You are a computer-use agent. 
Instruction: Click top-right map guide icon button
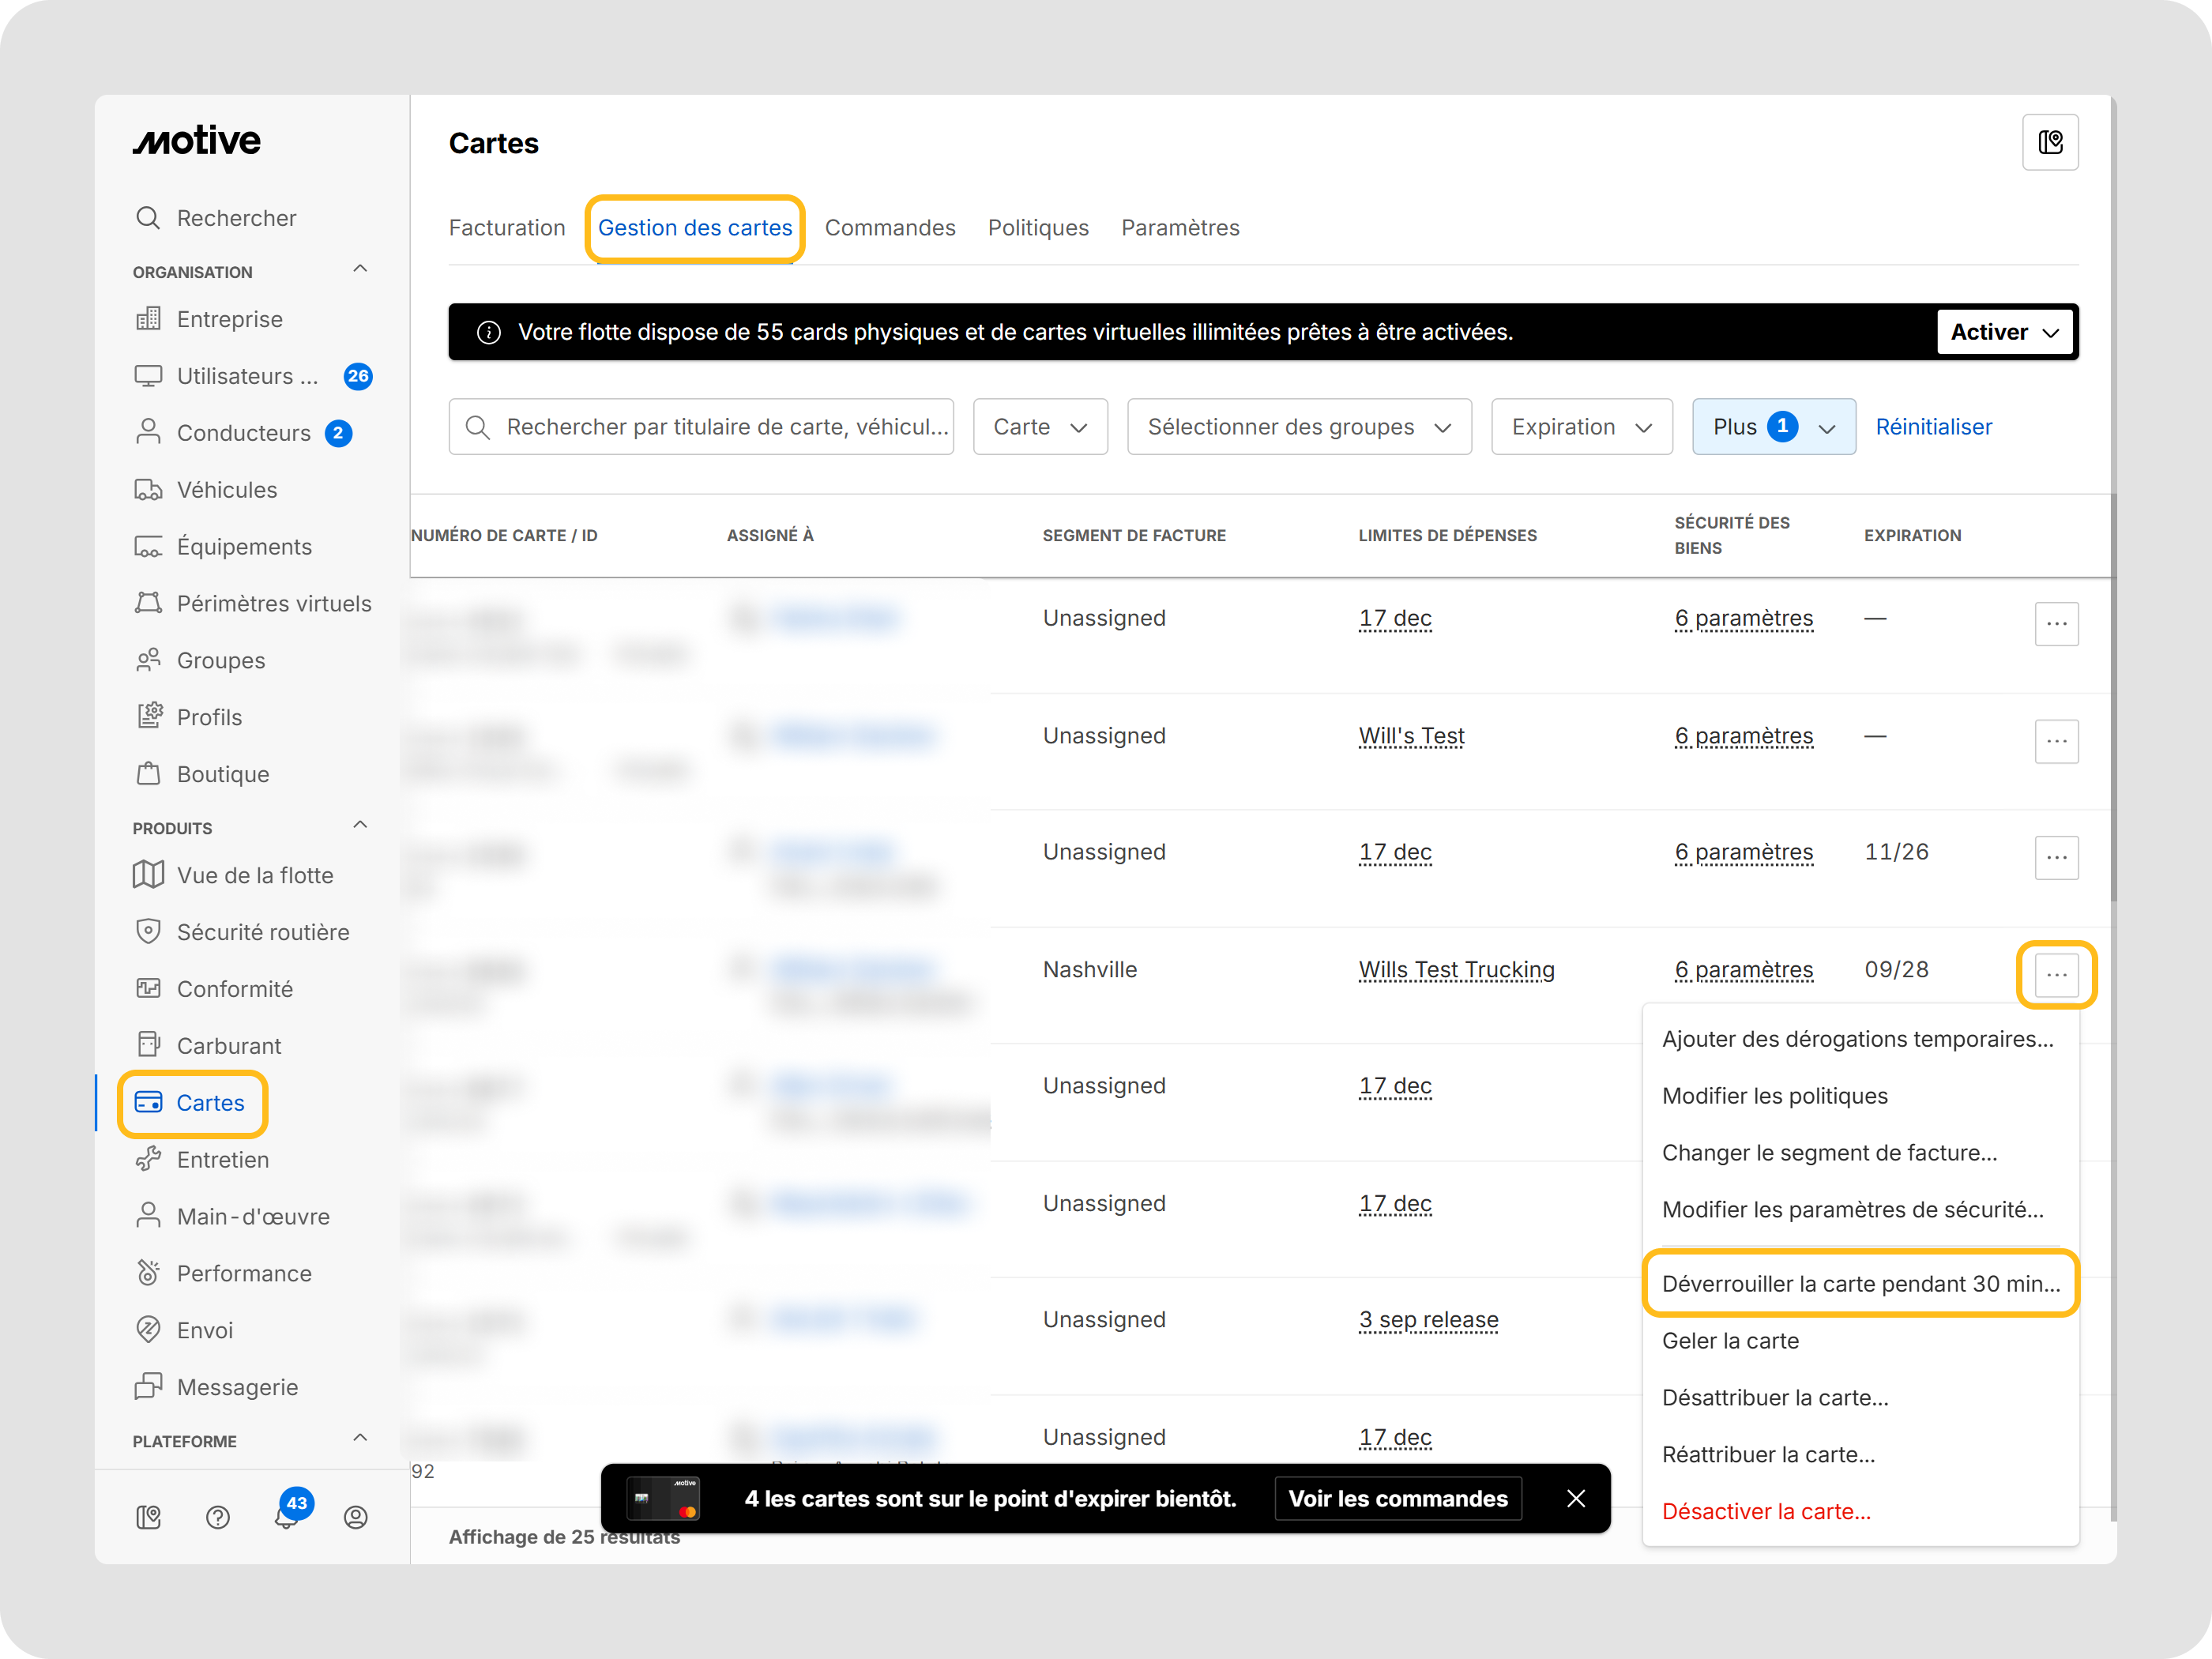point(2050,143)
